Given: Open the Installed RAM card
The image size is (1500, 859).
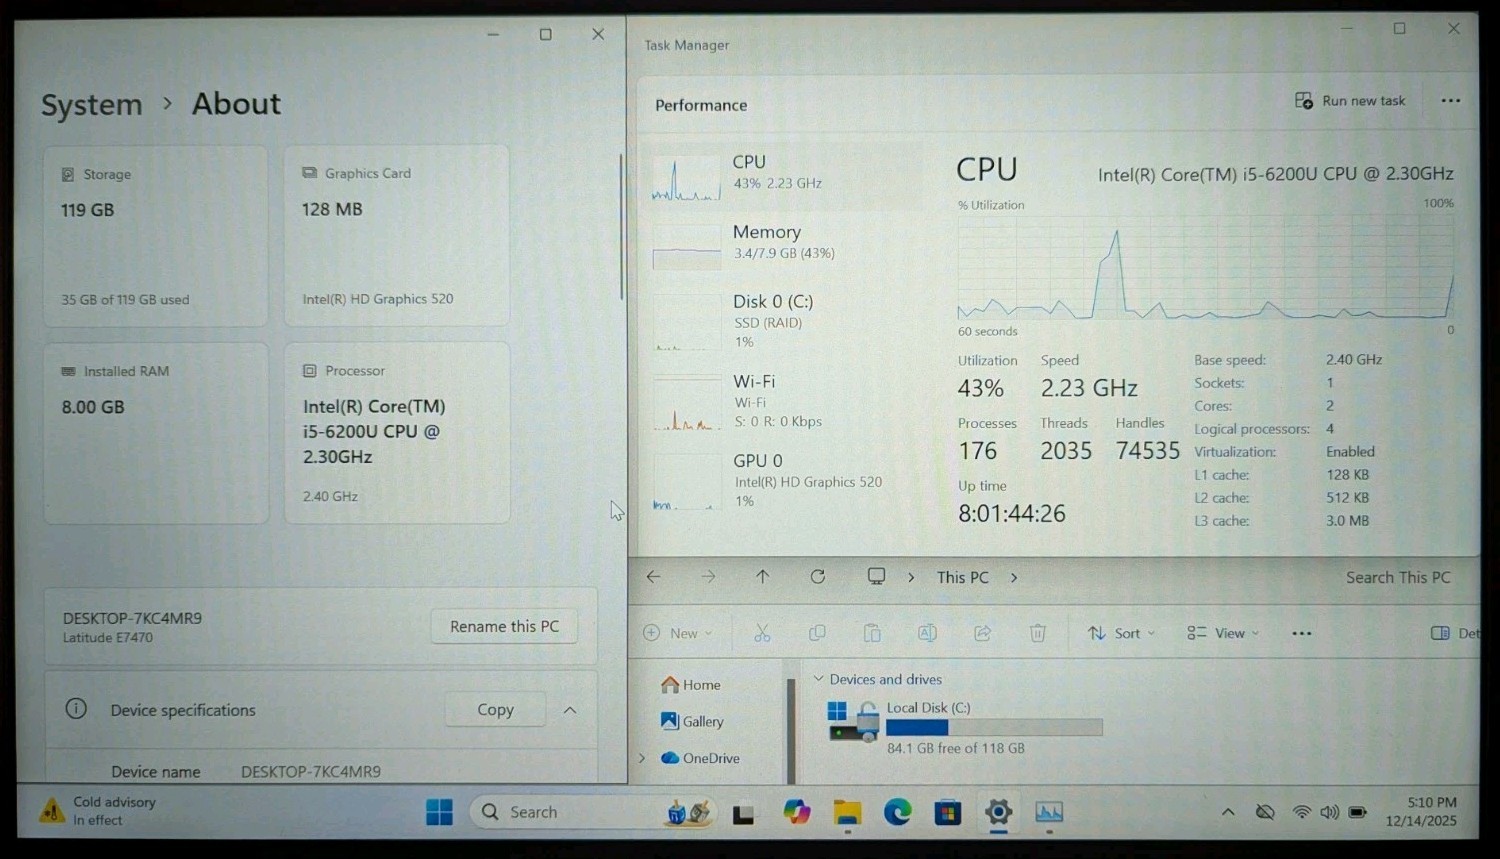Looking at the screenshot, I should pos(156,433).
